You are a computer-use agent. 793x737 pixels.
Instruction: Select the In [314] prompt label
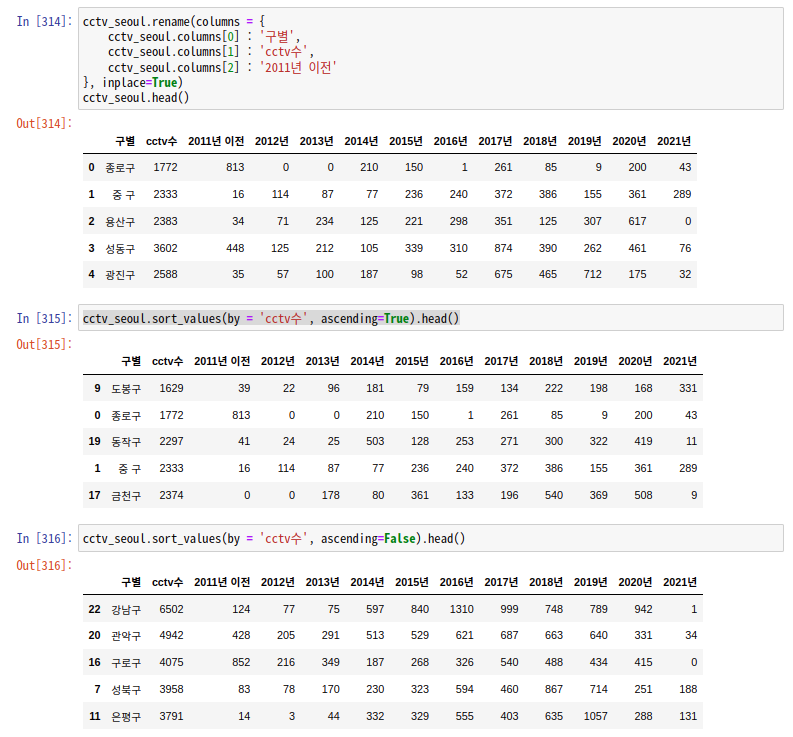click(45, 21)
